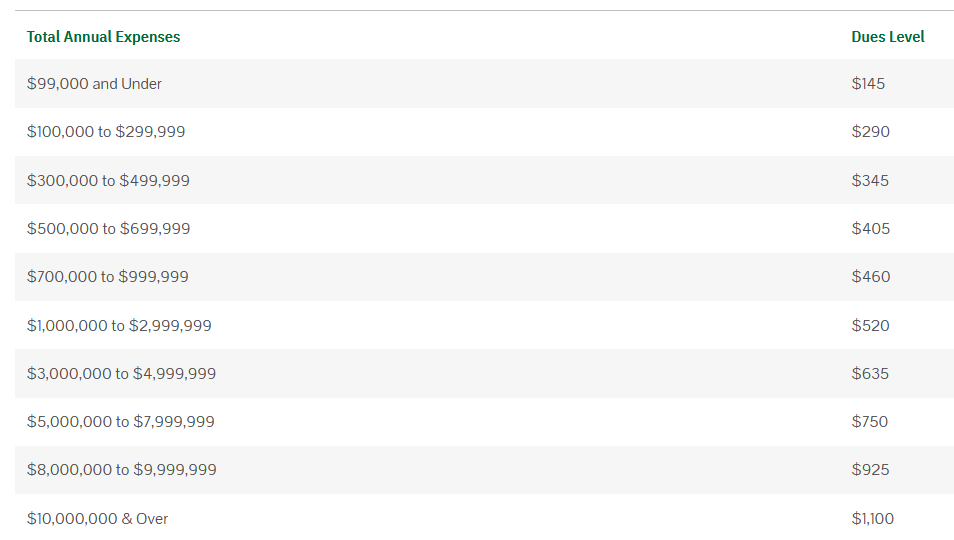954x540 pixels.
Task: Click the $460 dues value
Action: click(x=870, y=277)
